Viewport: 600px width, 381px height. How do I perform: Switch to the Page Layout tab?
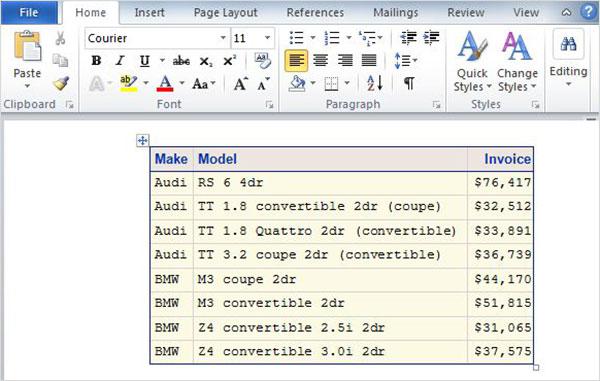225,13
